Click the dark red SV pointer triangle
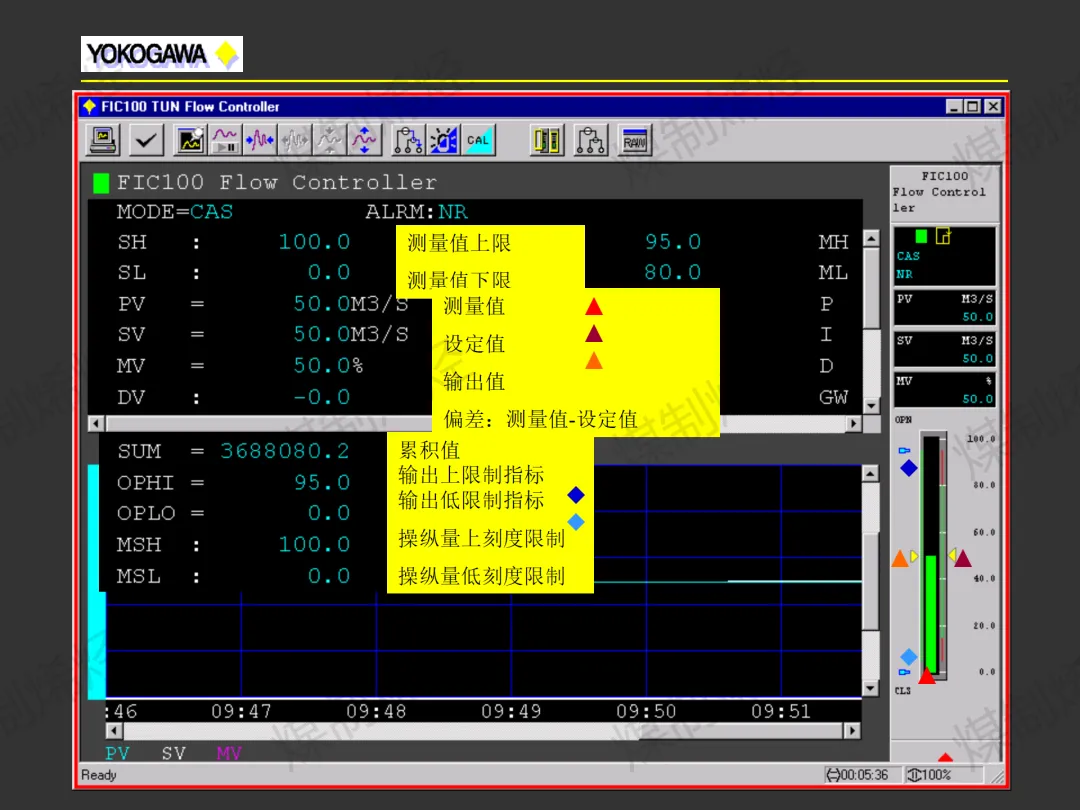The height and width of the screenshot is (810, 1080). [x=963, y=558]
